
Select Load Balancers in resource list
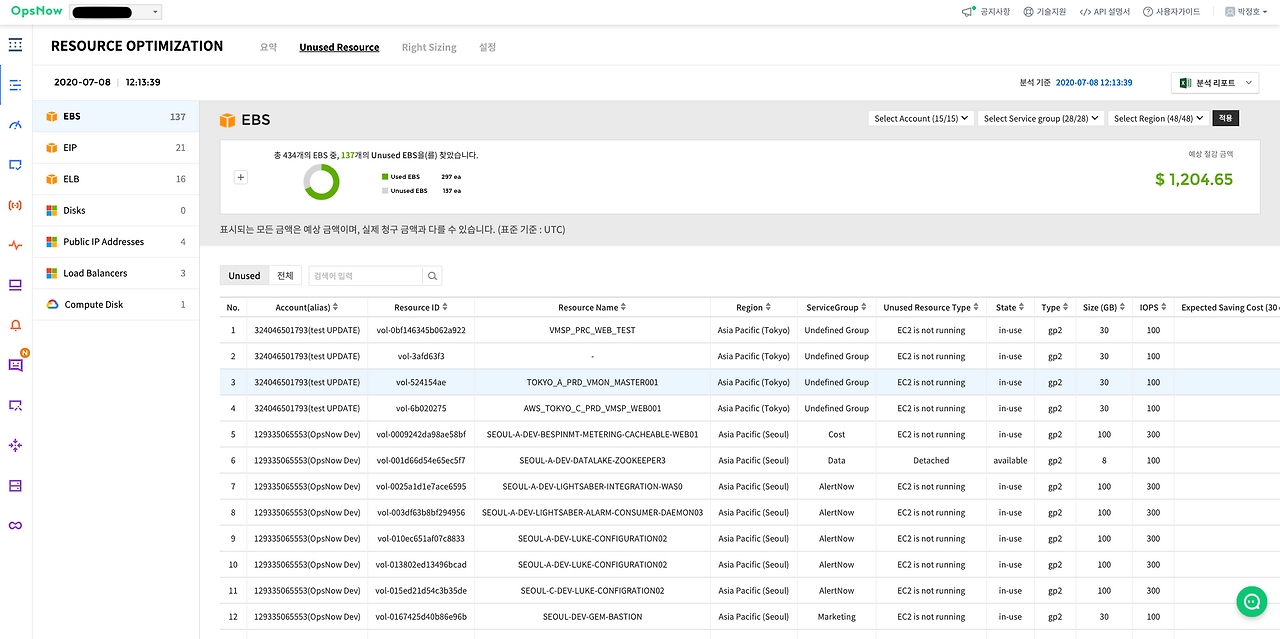point(116,273)
